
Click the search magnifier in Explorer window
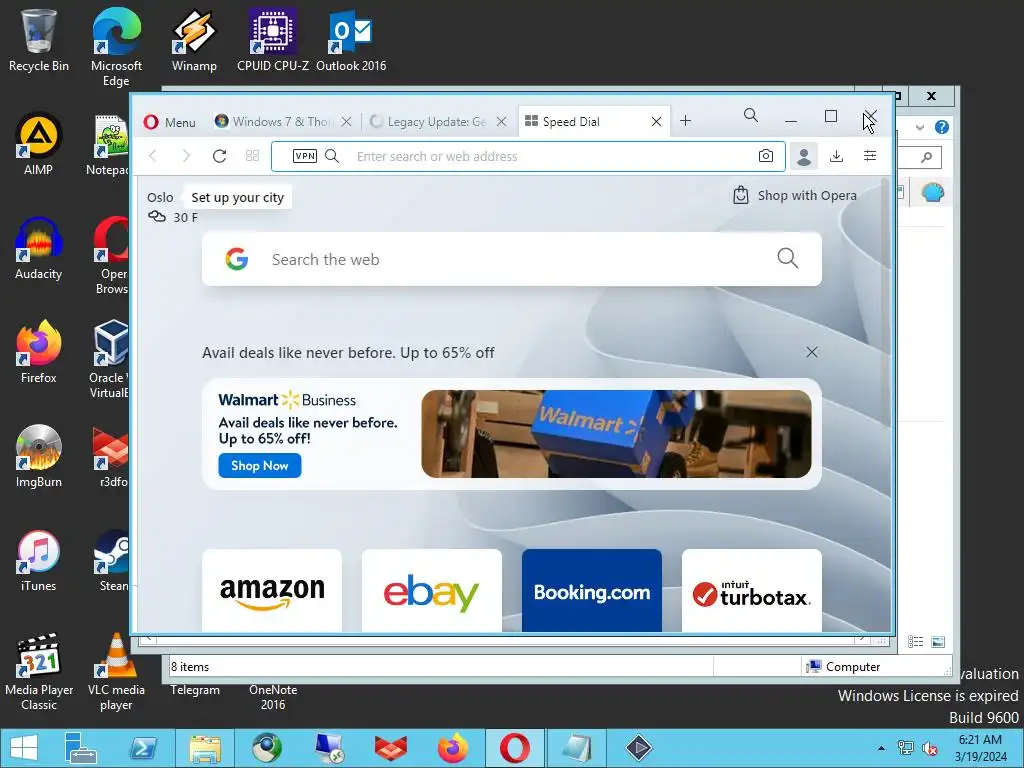pos(927,157)
